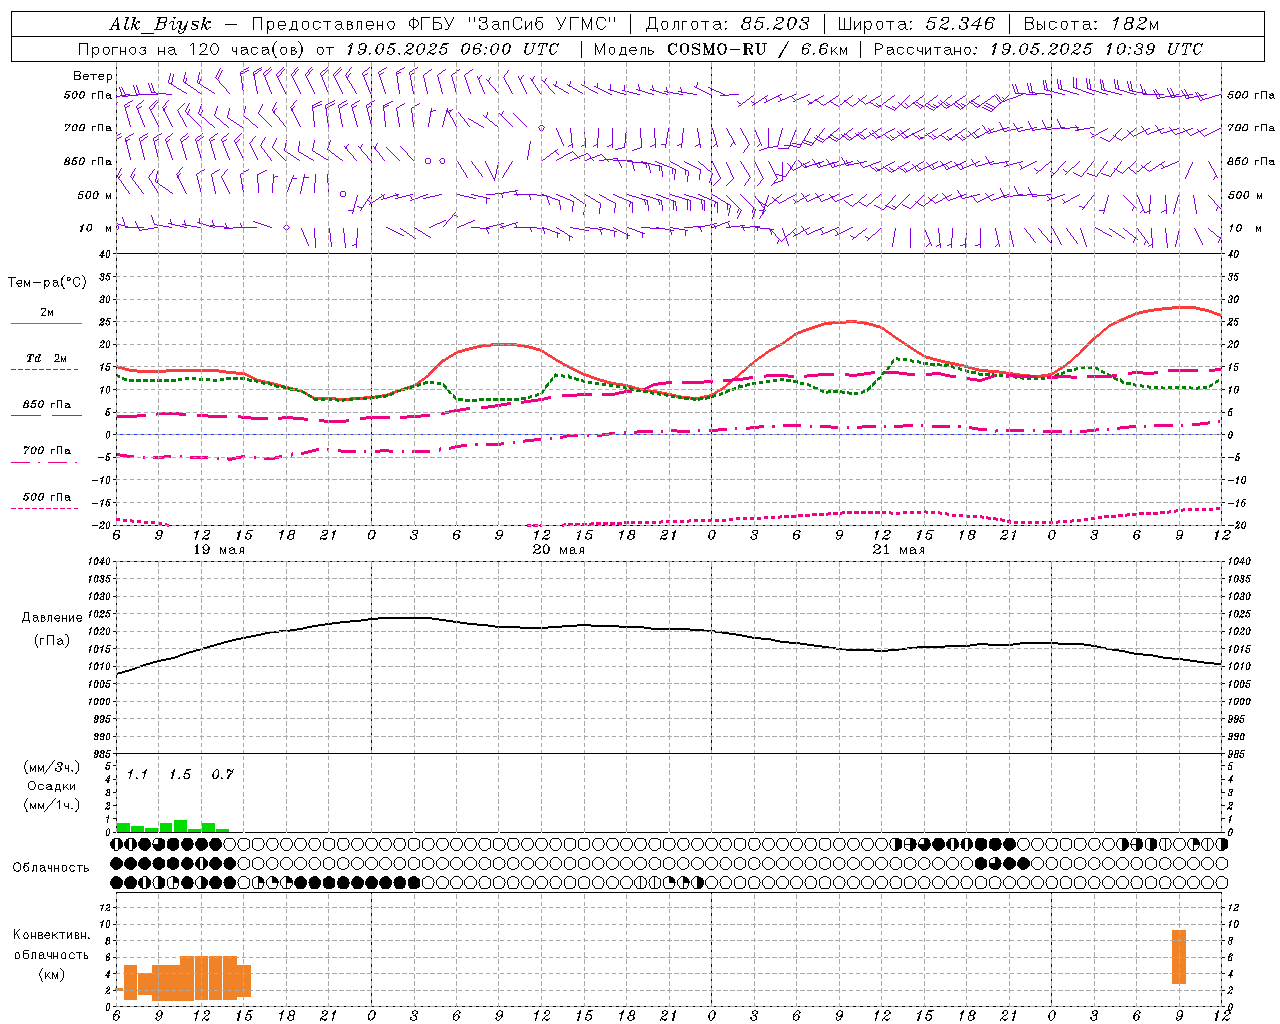Viewport: 1280px width, 1024px height.
Task: Select the "1.5" precipitation amount value
Action: tap(180, 775)
